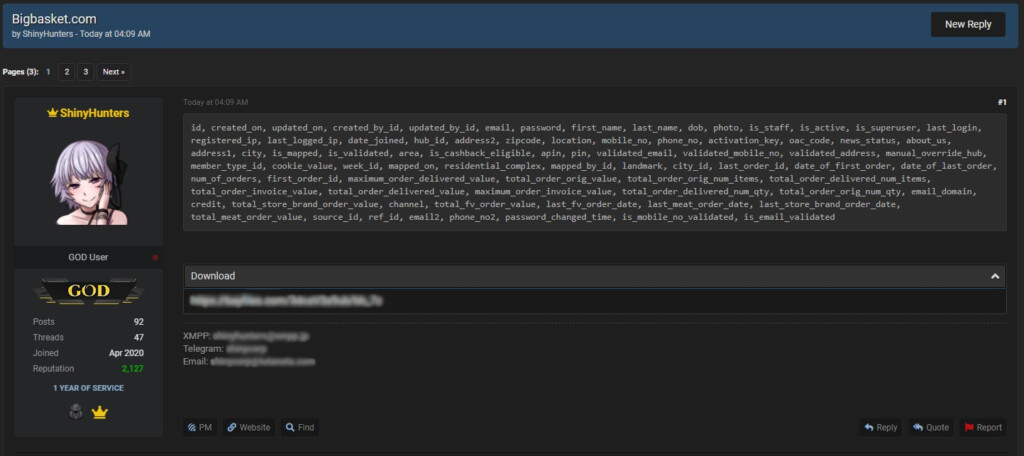This screenshot has width=1024, height=456.
Task: Quote post #1
Action: pos(931,427)
